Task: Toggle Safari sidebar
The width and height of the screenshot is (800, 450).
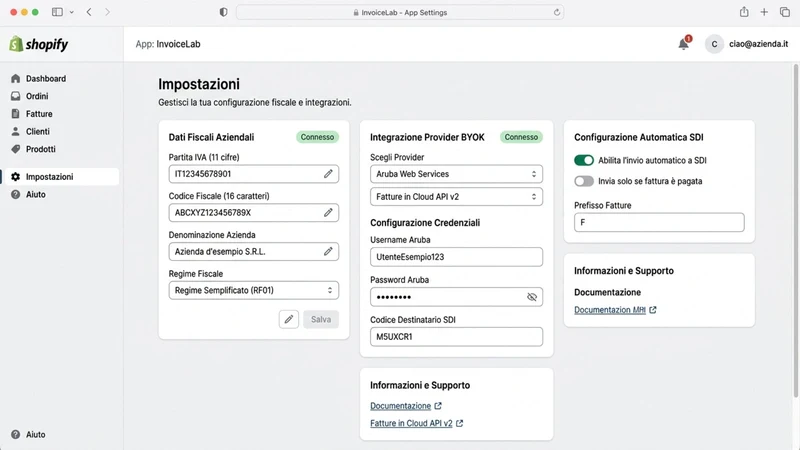Action: (57, 12)
